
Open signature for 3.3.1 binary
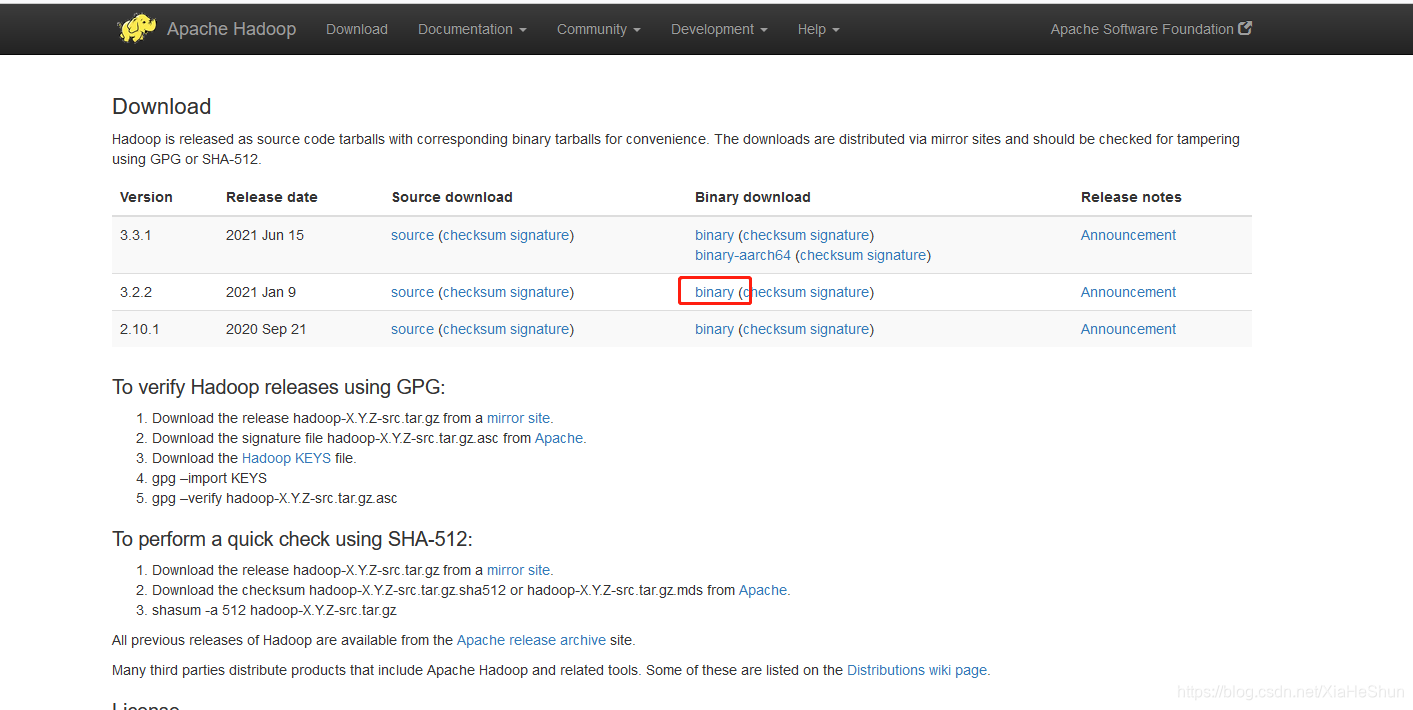click(839, 235)
